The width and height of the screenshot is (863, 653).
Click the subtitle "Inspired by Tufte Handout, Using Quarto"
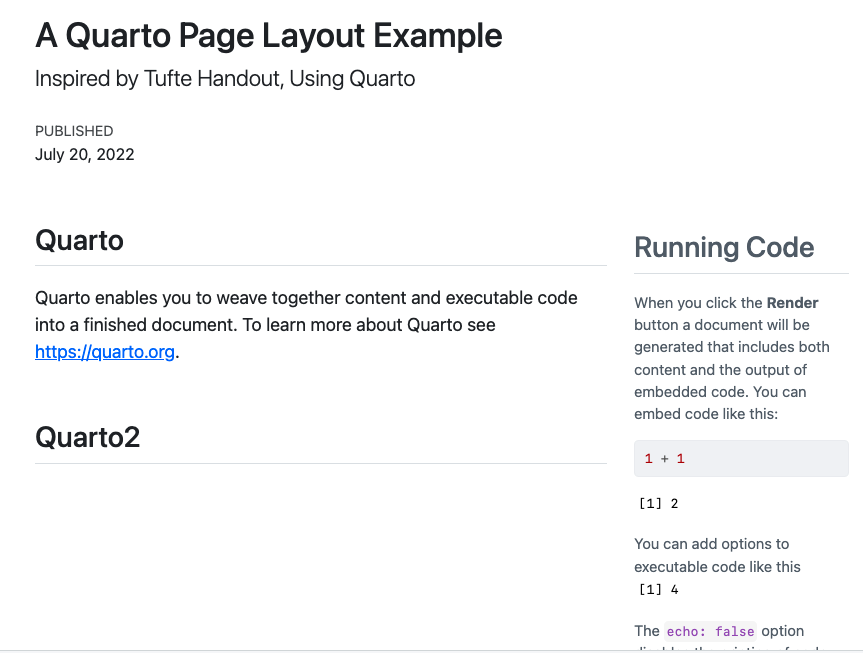224,79
